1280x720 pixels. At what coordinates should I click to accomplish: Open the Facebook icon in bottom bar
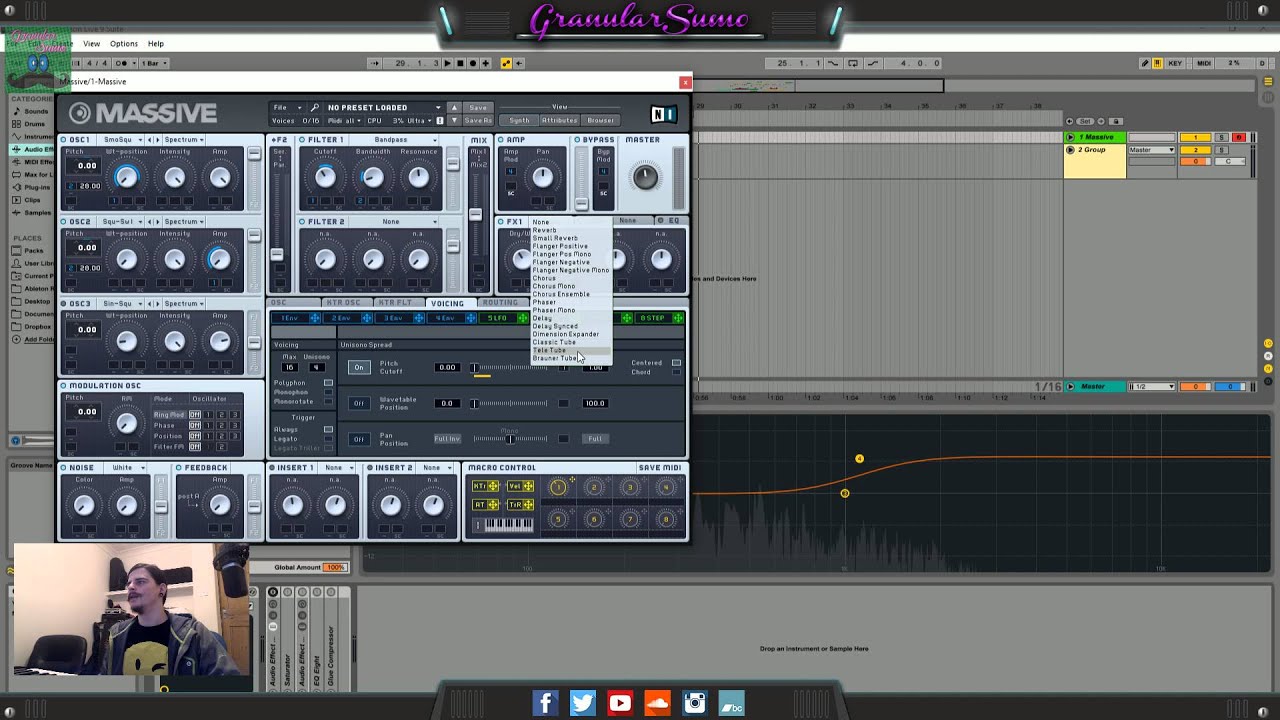[x=545, y=703]
